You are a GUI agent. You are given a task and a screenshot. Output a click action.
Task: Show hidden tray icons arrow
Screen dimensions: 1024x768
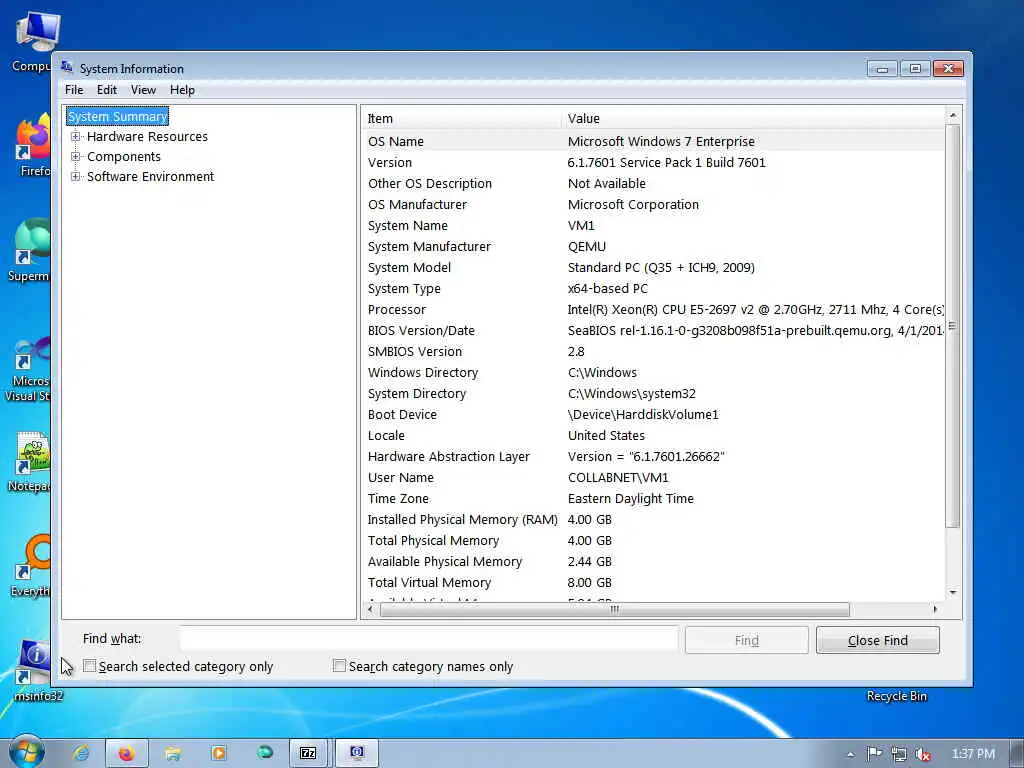pyautogui.click(x=850, y=754)
